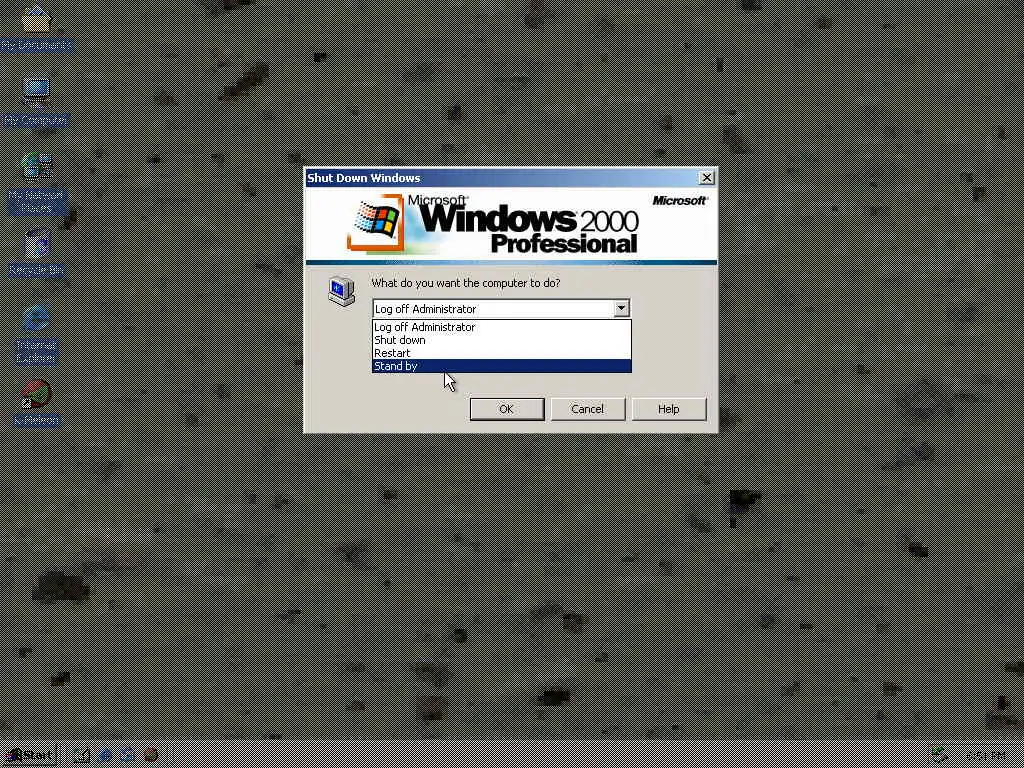Click Show Desktop in Quick Launch
Screen dimensions: 1024x768
82,756
